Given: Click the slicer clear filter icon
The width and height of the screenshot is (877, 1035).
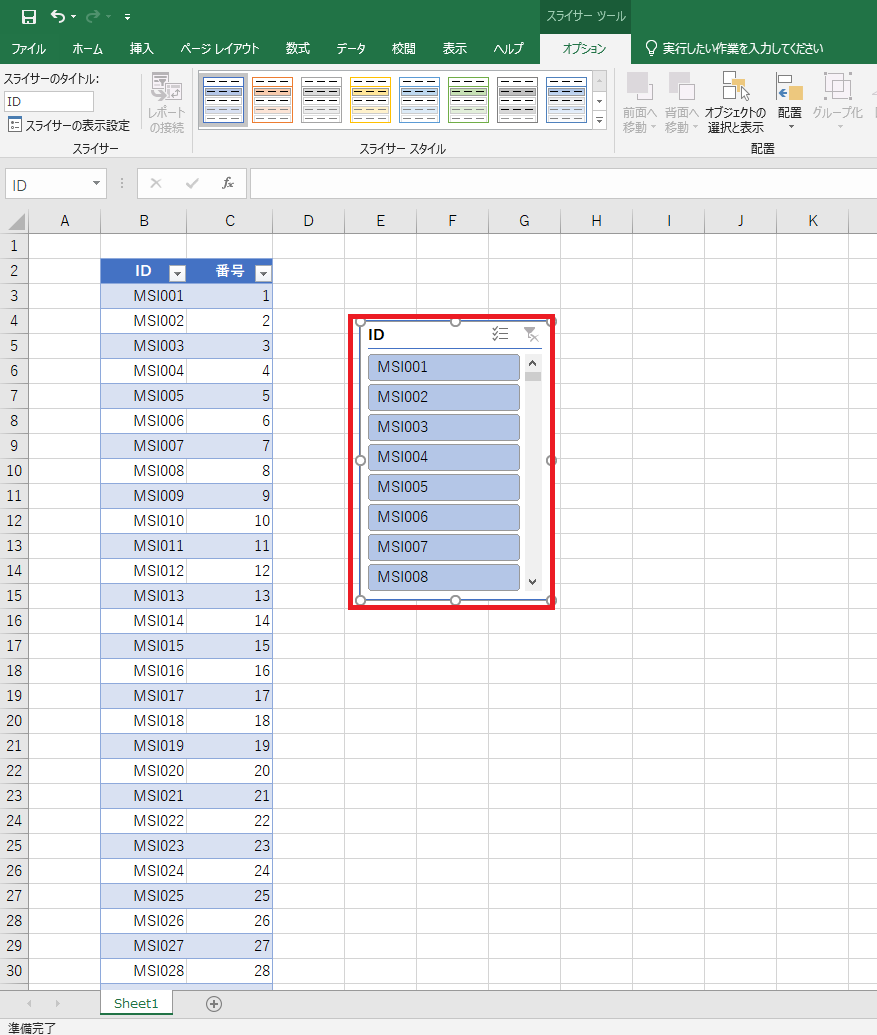Looking at the screenshot, I should click(531, 334).
